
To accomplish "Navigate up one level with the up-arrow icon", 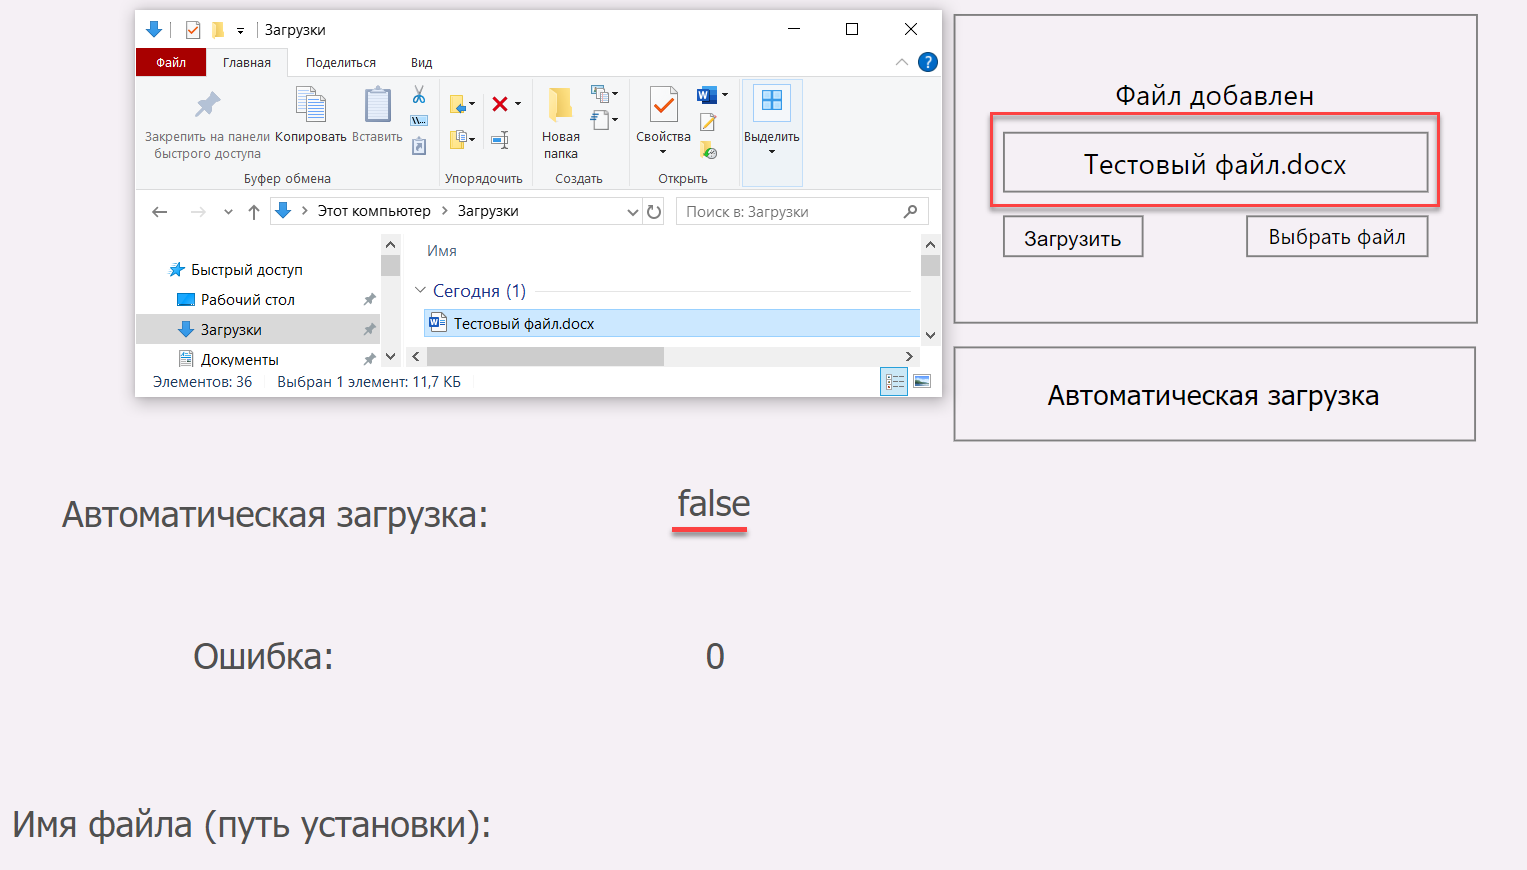I will [252, 211].
